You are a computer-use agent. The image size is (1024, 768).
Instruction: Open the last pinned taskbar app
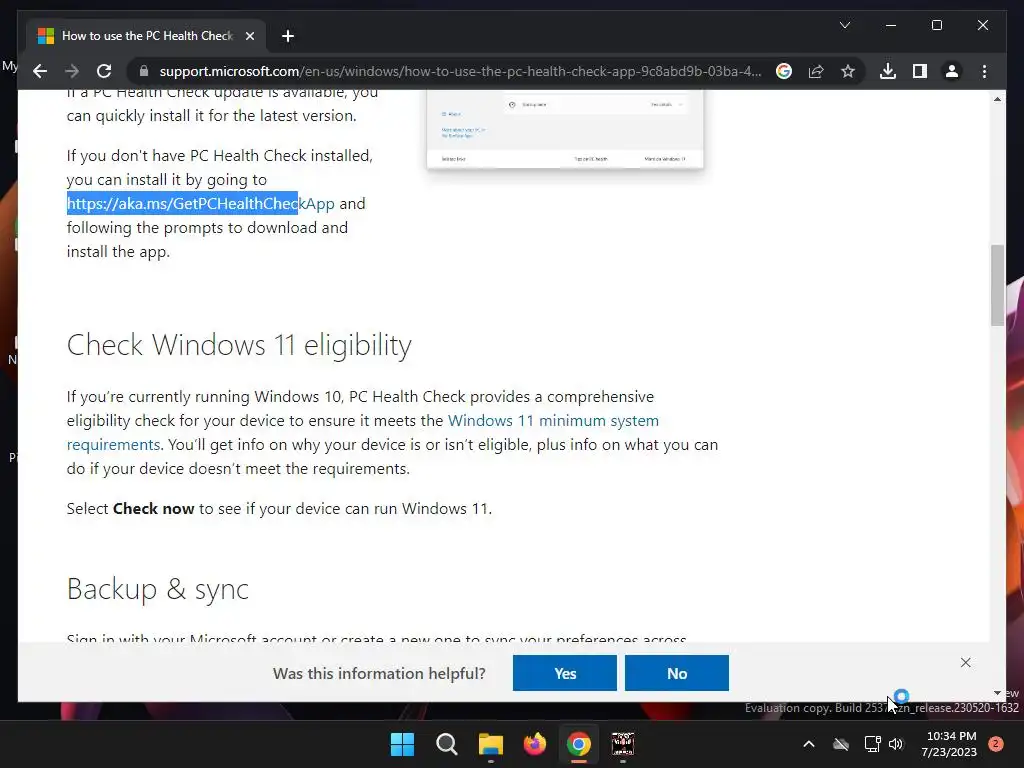click(622, 744)
